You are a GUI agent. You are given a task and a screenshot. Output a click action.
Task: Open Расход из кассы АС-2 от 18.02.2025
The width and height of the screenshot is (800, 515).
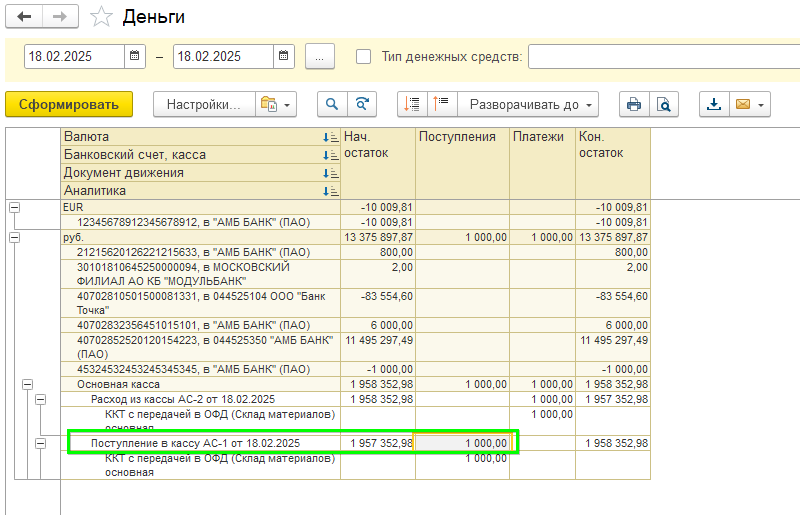click(x=183, y=399)
